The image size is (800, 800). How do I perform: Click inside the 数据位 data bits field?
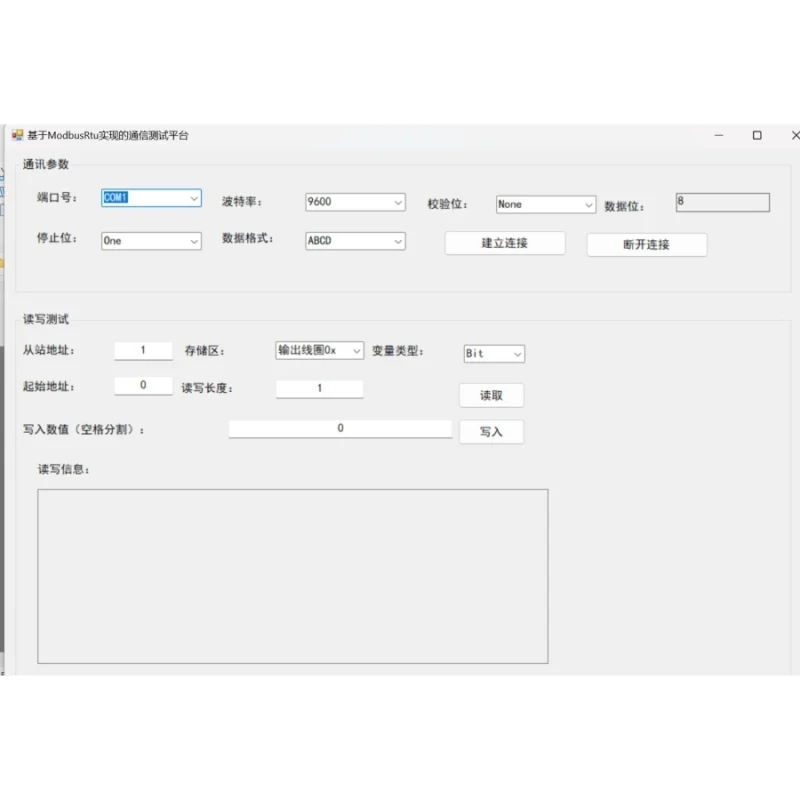pyautogui.click(x=722, y=201)
